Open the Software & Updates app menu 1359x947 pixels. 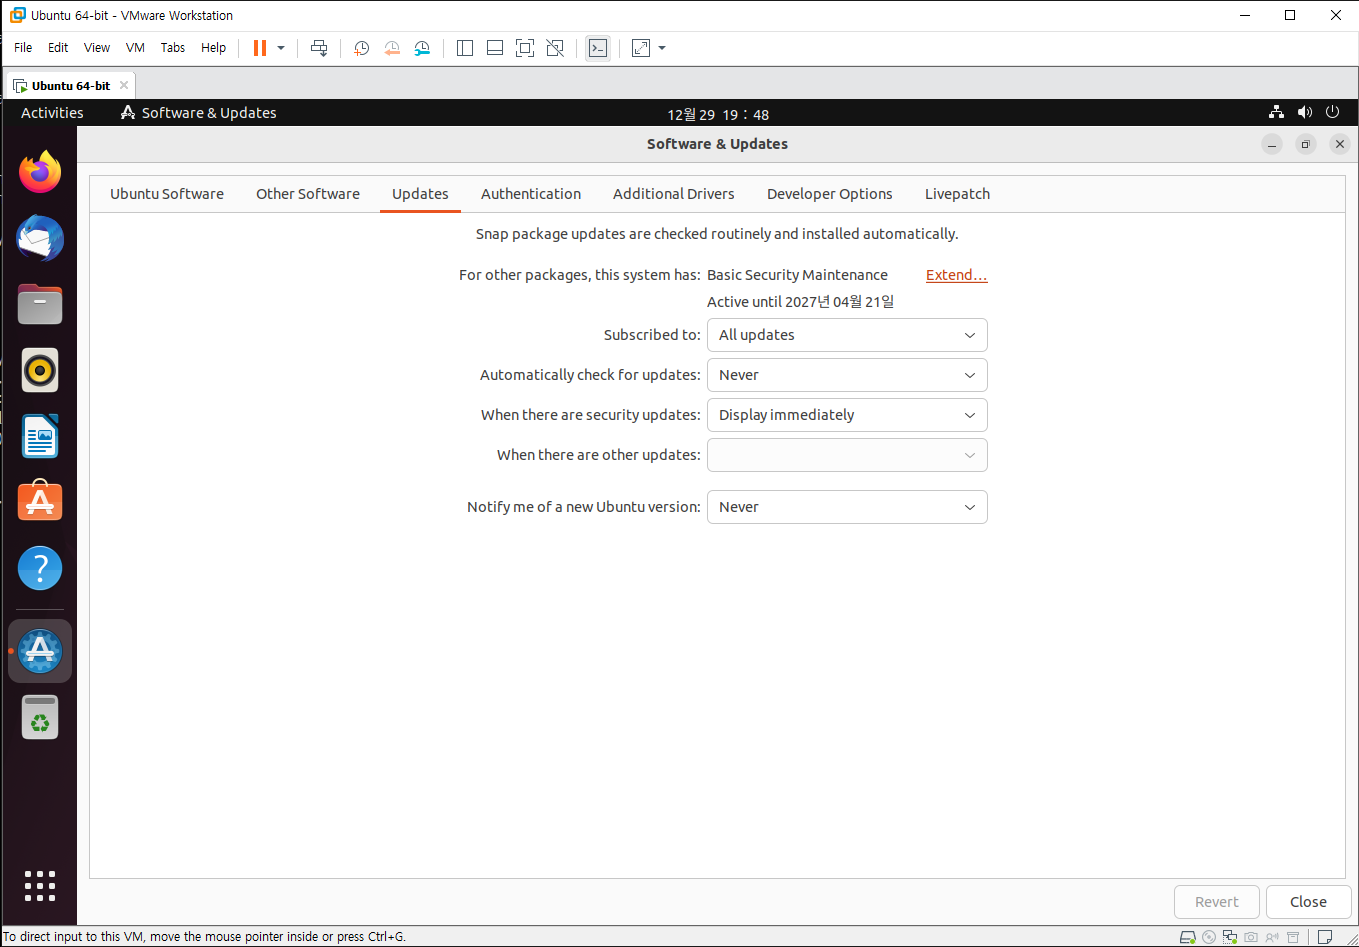pyautogui.click(x=198, y=113)
